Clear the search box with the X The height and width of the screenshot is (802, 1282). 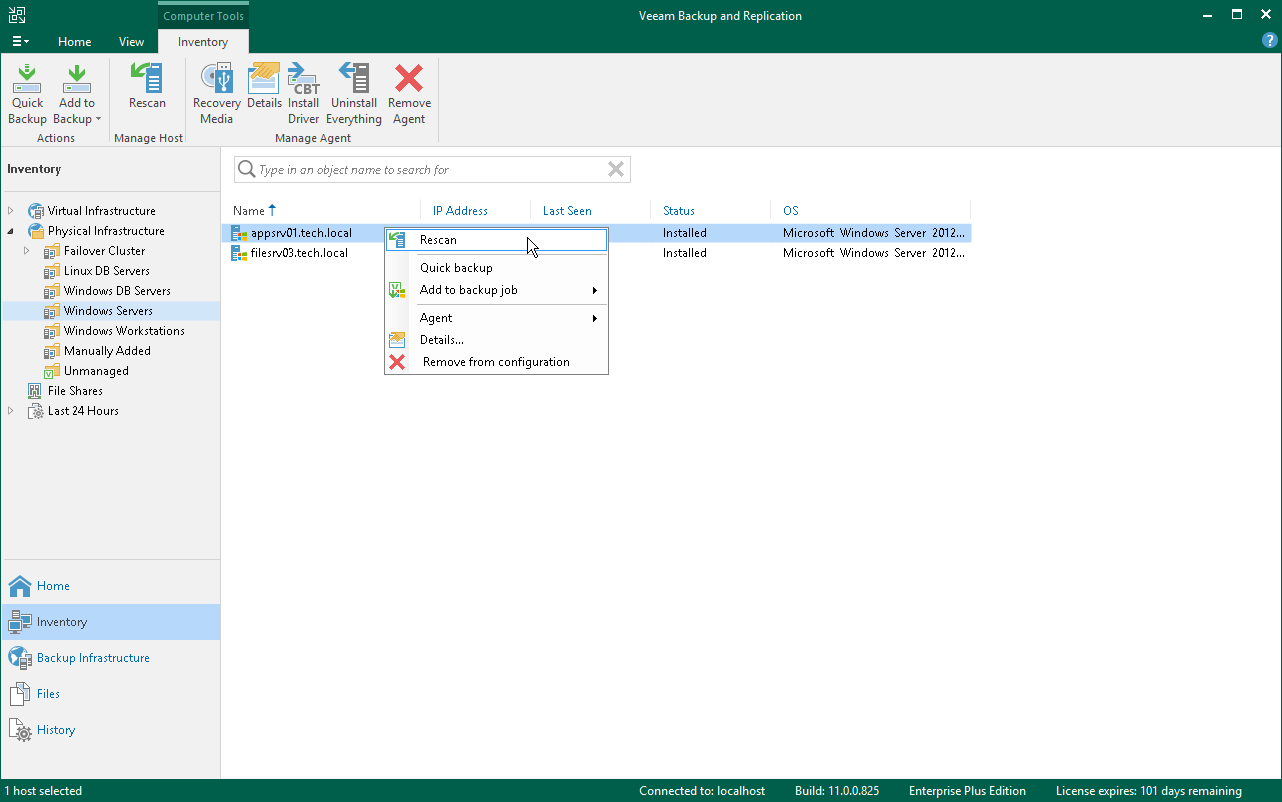[616, 170]
